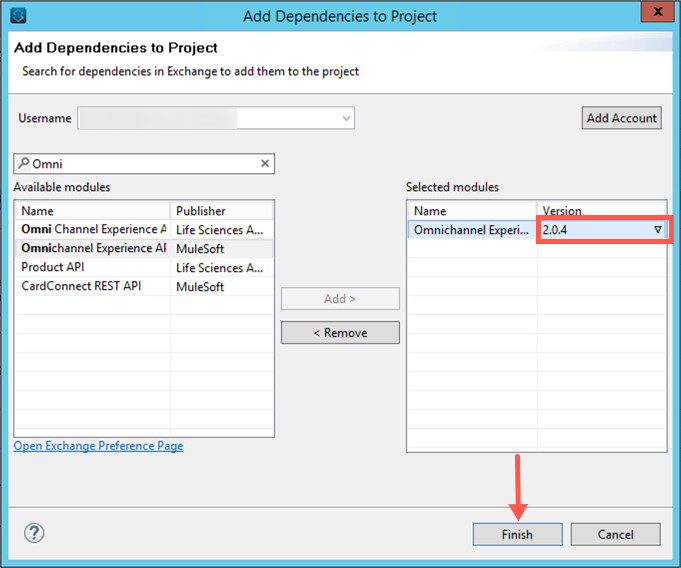681x568 pixels.
Task: Click the Add > button
Action: (x=340, y=299)
